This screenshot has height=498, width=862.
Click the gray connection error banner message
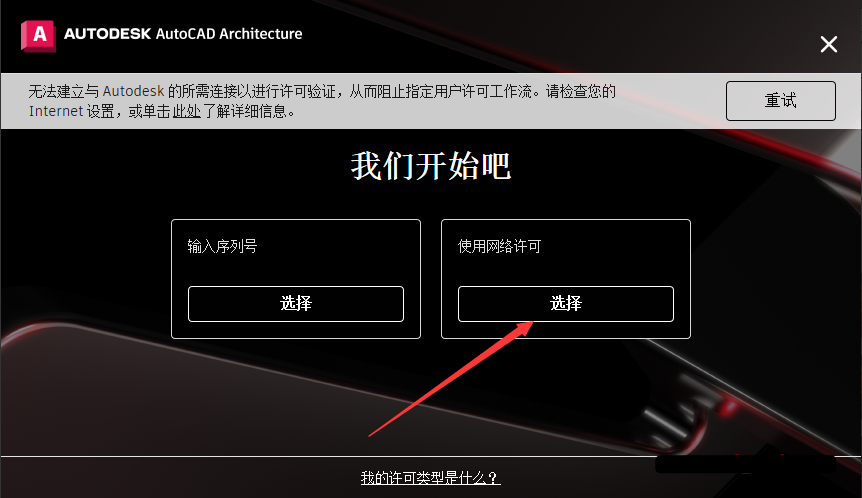[322, 101]
